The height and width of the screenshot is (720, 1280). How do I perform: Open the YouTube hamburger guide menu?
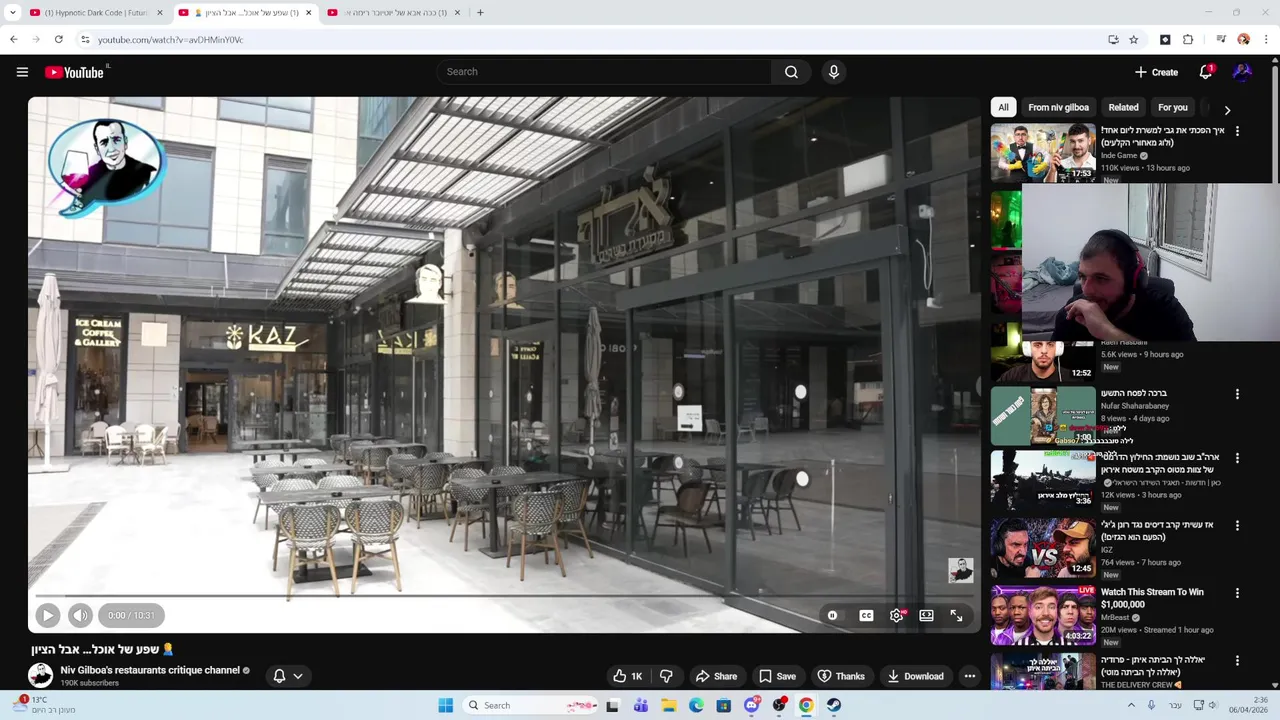[22, 72]
